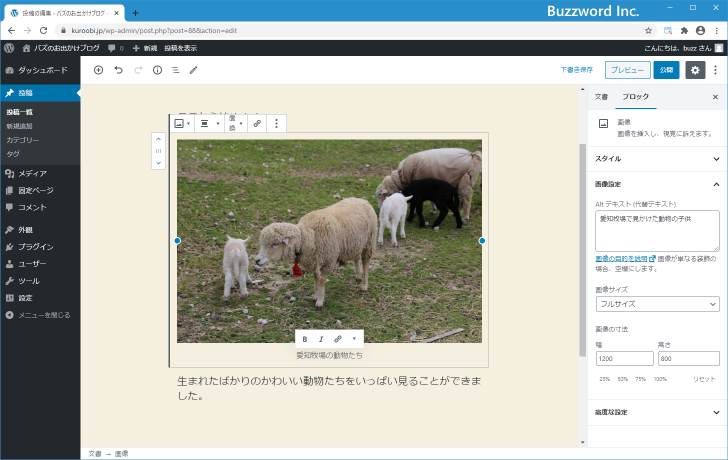Click the right image resize handle
The height and width of the screenshot is (460, 728).
[x=482, y=241]
